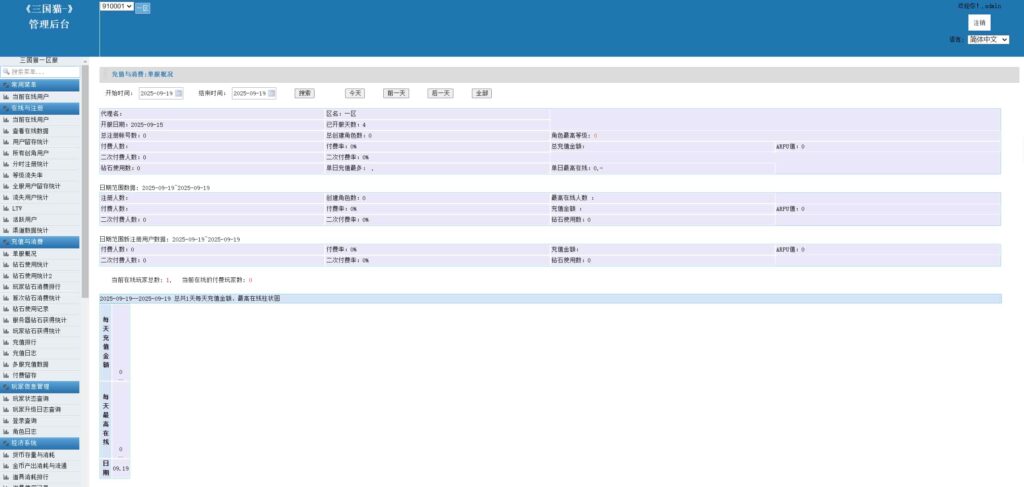The image size is (1024, 487).
Task: Click the 搜索 button
Action: coord(304,93)
